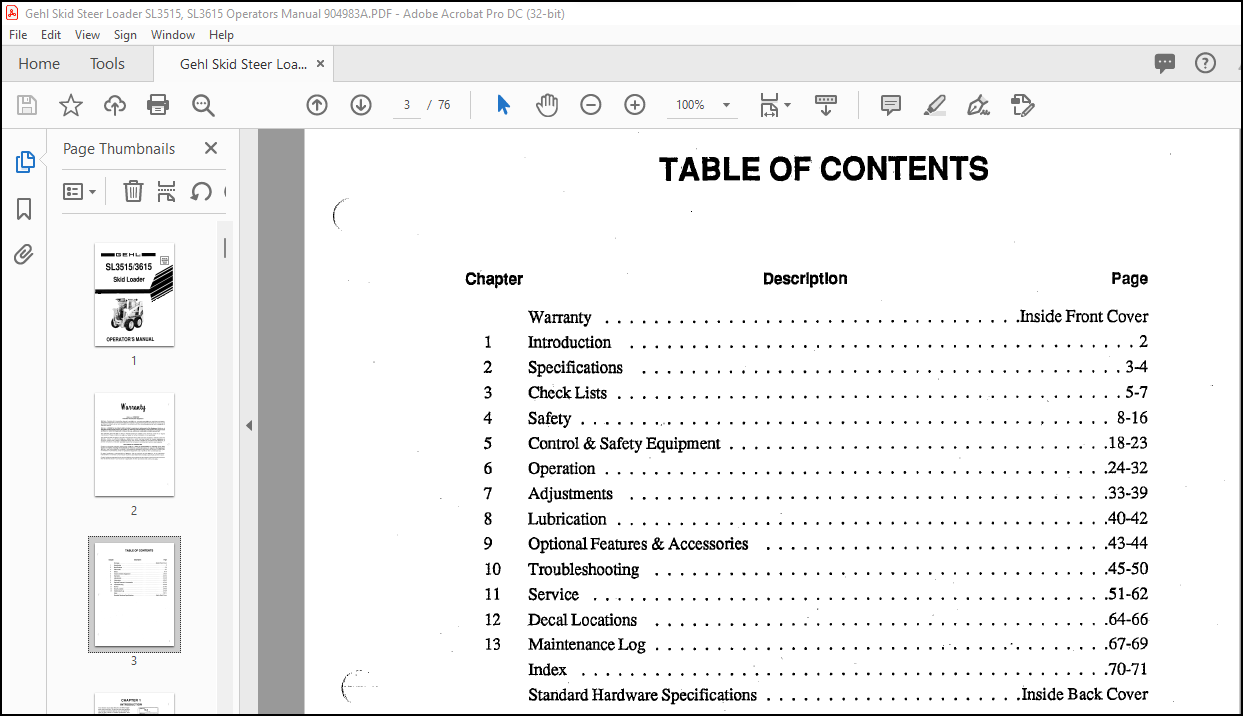
Task: Switch to the Tools tab
Action: 107,64
